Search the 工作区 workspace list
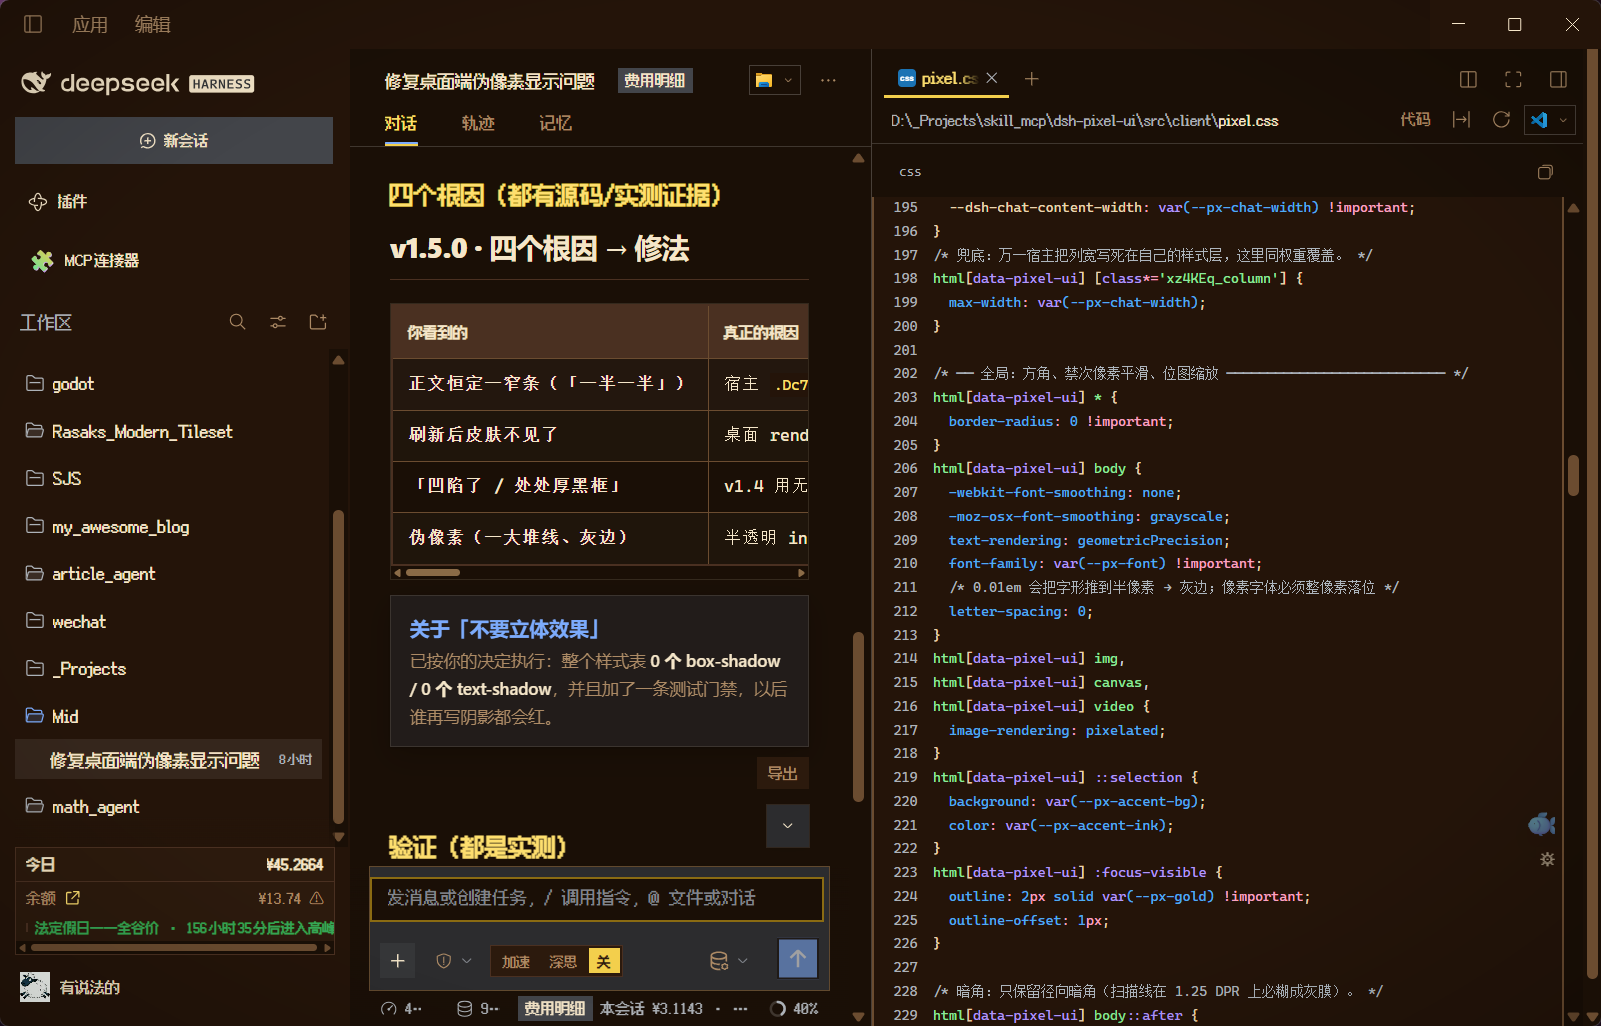The height and width of the screenshot is (1026, 1601). 237,322
